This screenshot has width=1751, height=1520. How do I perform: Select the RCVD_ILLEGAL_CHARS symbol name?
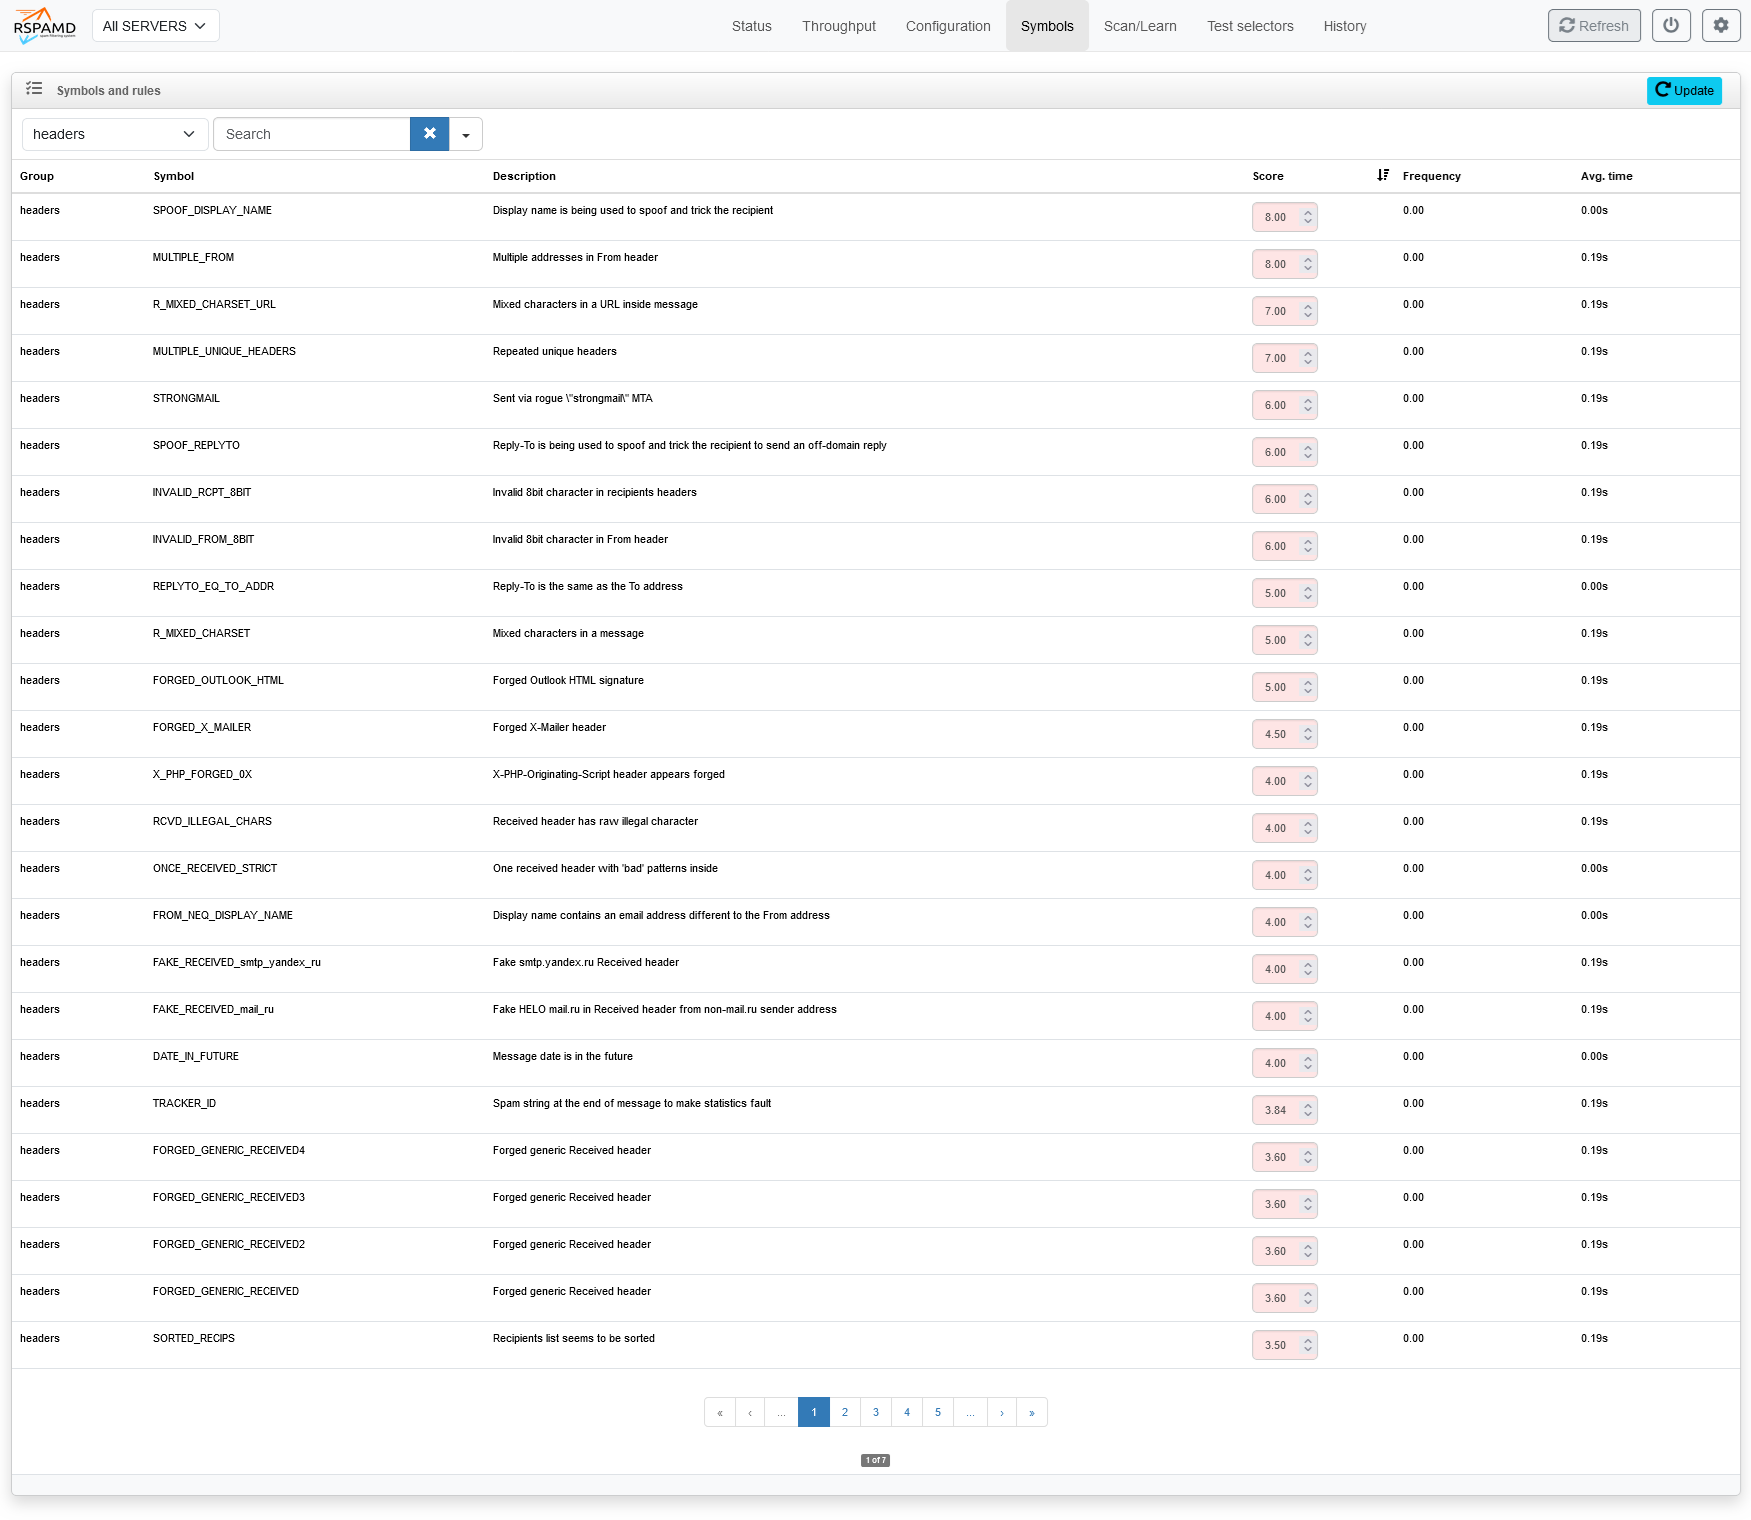click(212, 822)
